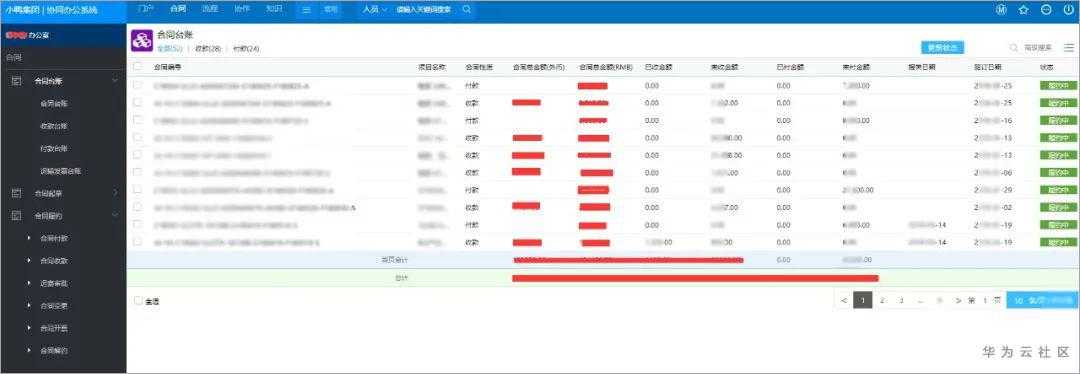Check the 收款 row dated ending -25
The width and height of the screenshot is (1080, 374).
pyautogui.click(x=138, y=103)
